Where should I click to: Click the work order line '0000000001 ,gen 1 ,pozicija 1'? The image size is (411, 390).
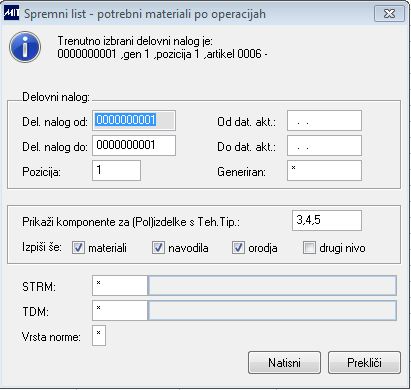(x=128, y=54)
